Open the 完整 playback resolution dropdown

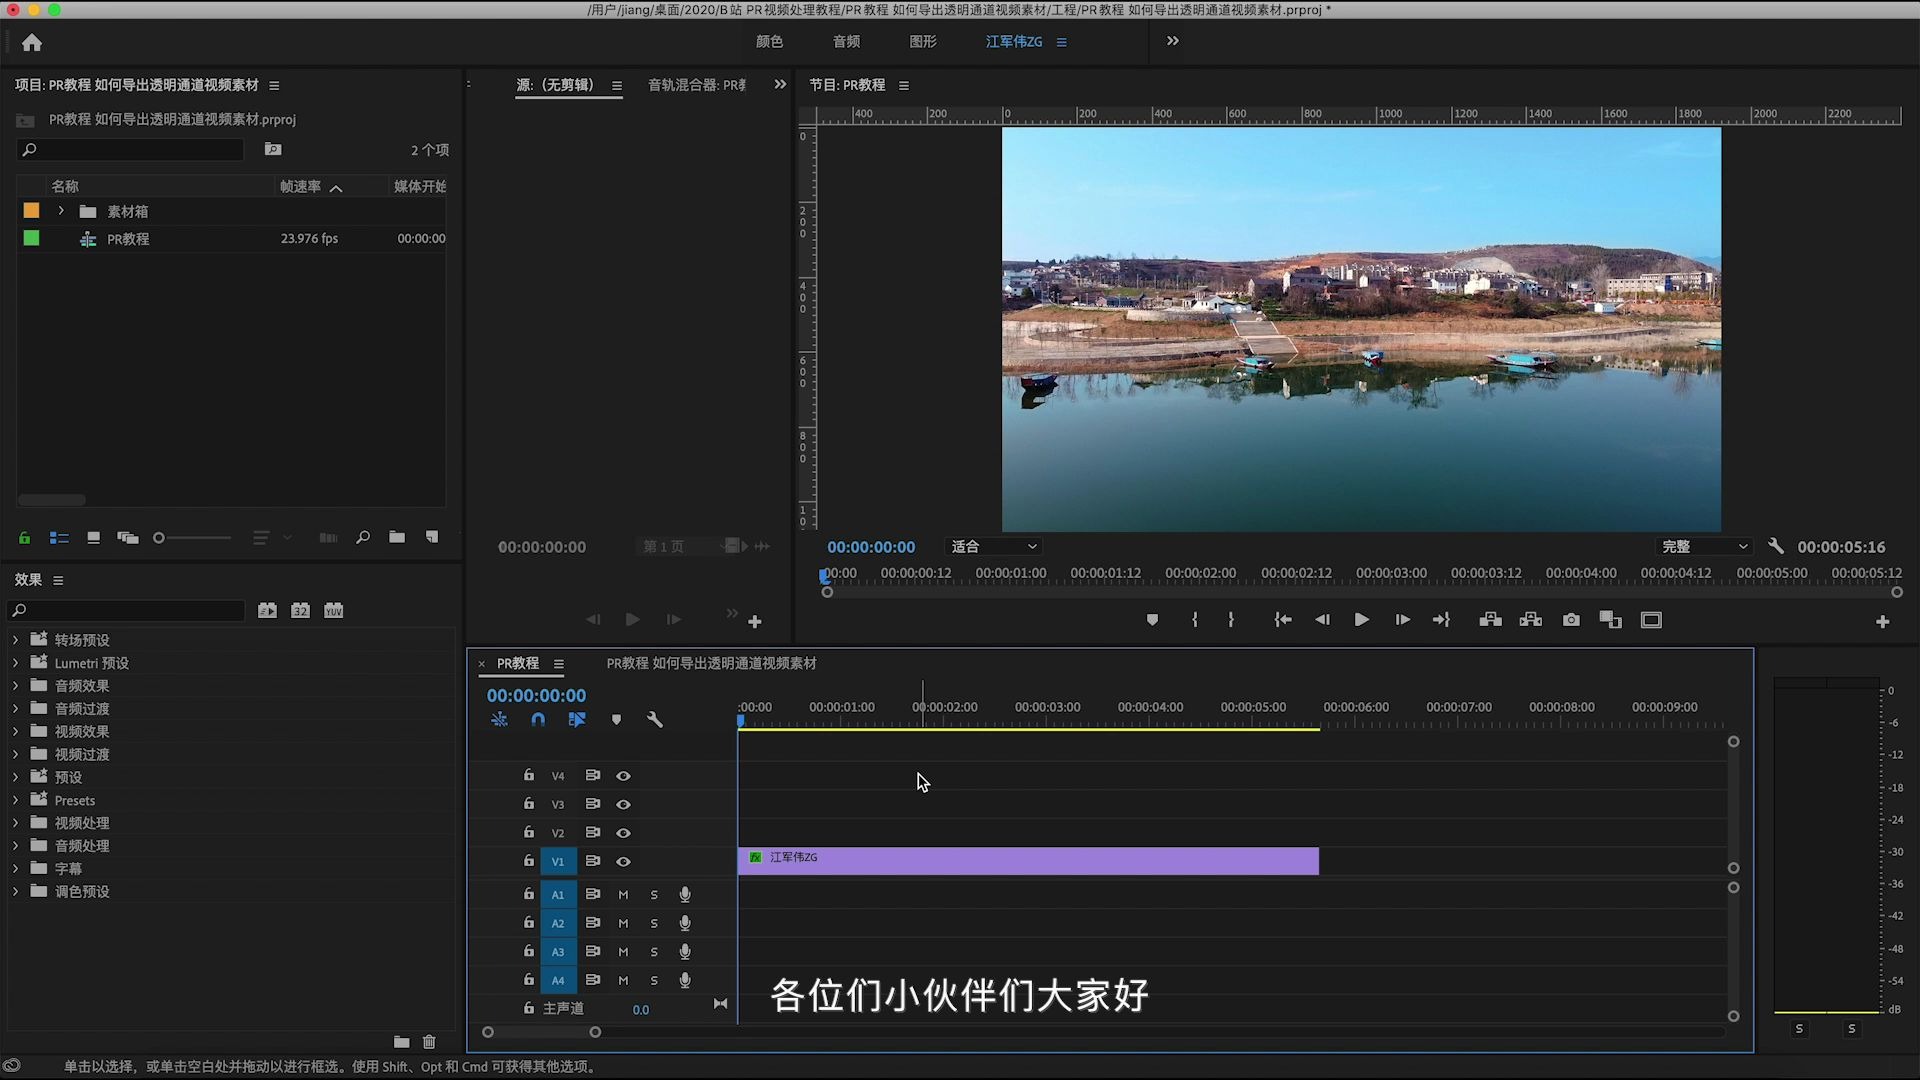pyautogui.click(x=1704, y=546)
